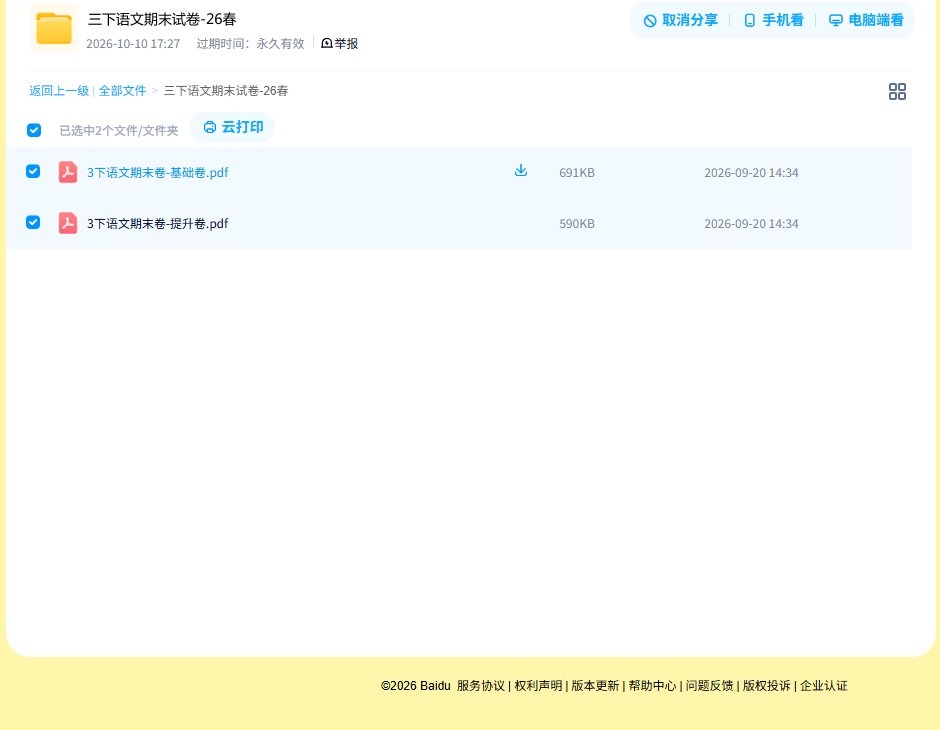Open 权利声明 footer link
Screen dimensions: 940x730
click(538, 686)
